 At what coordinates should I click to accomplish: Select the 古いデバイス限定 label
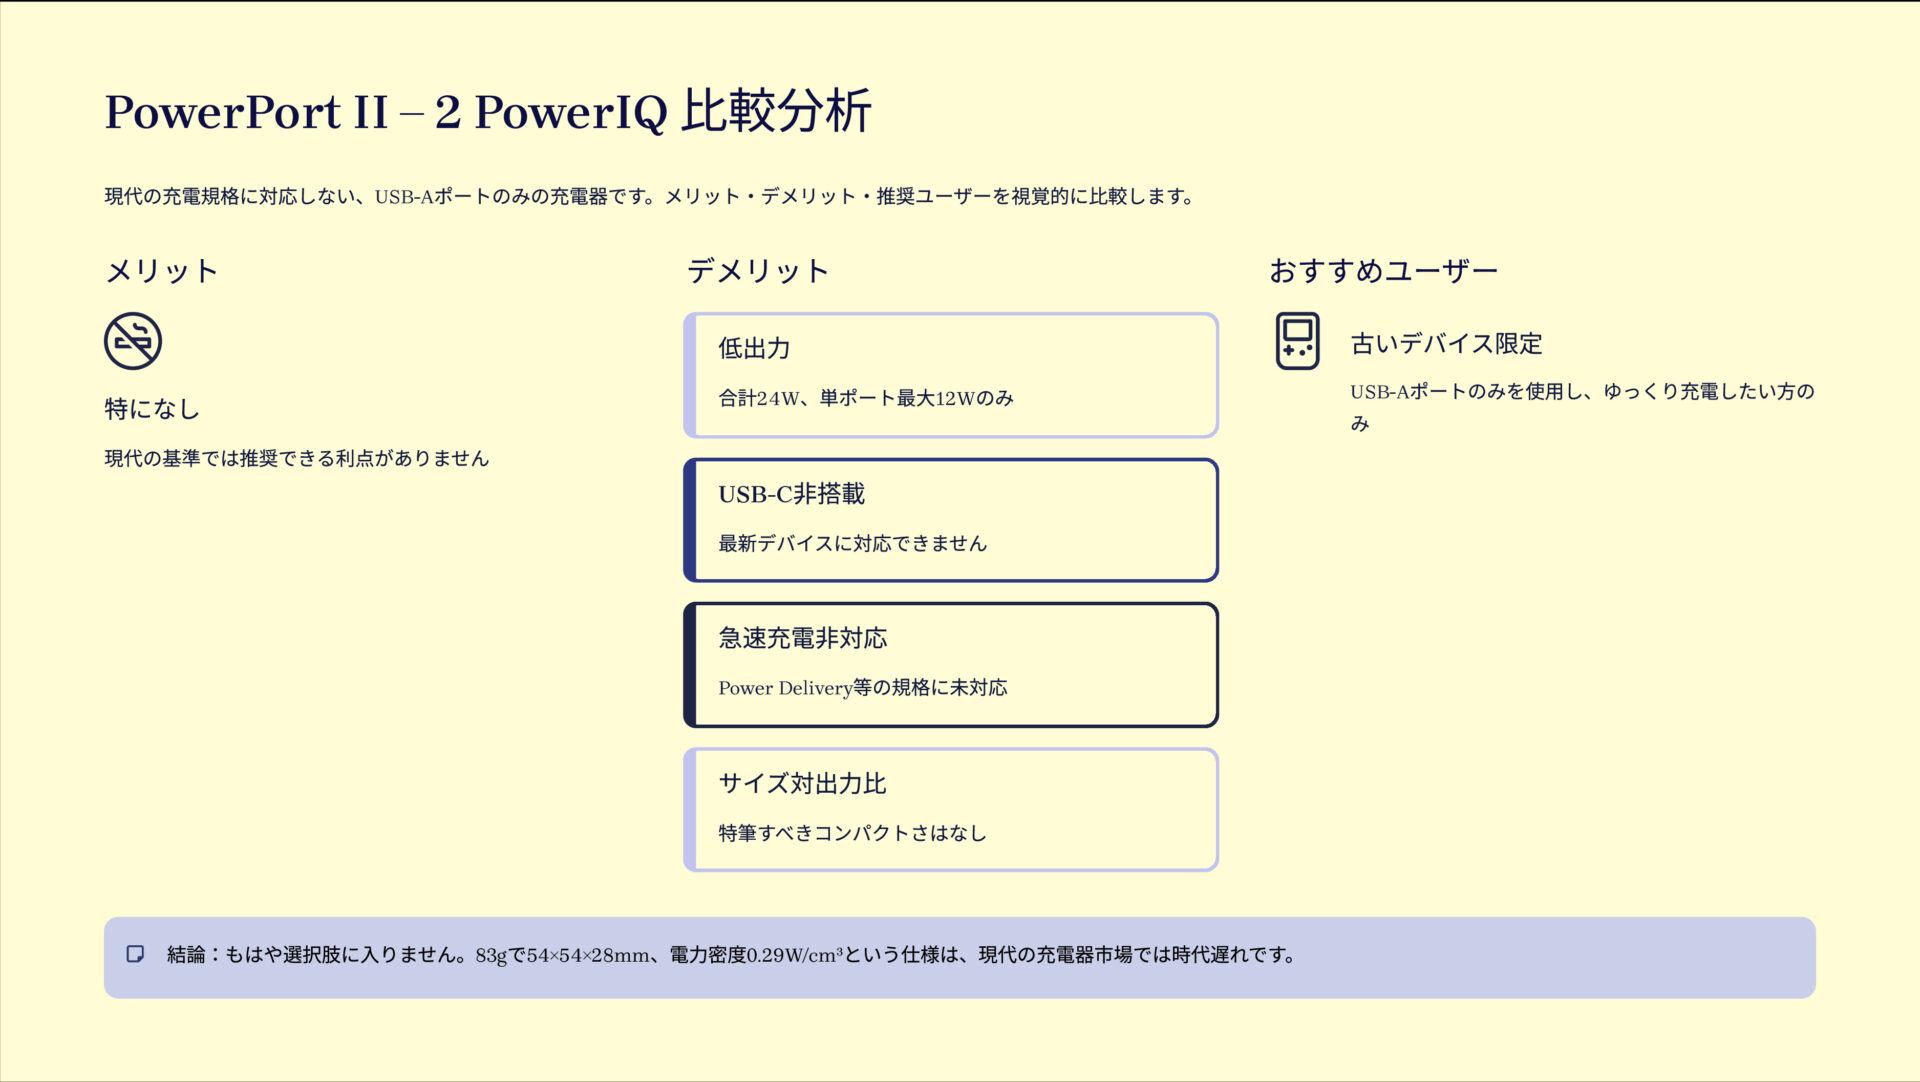[1445, 343]
